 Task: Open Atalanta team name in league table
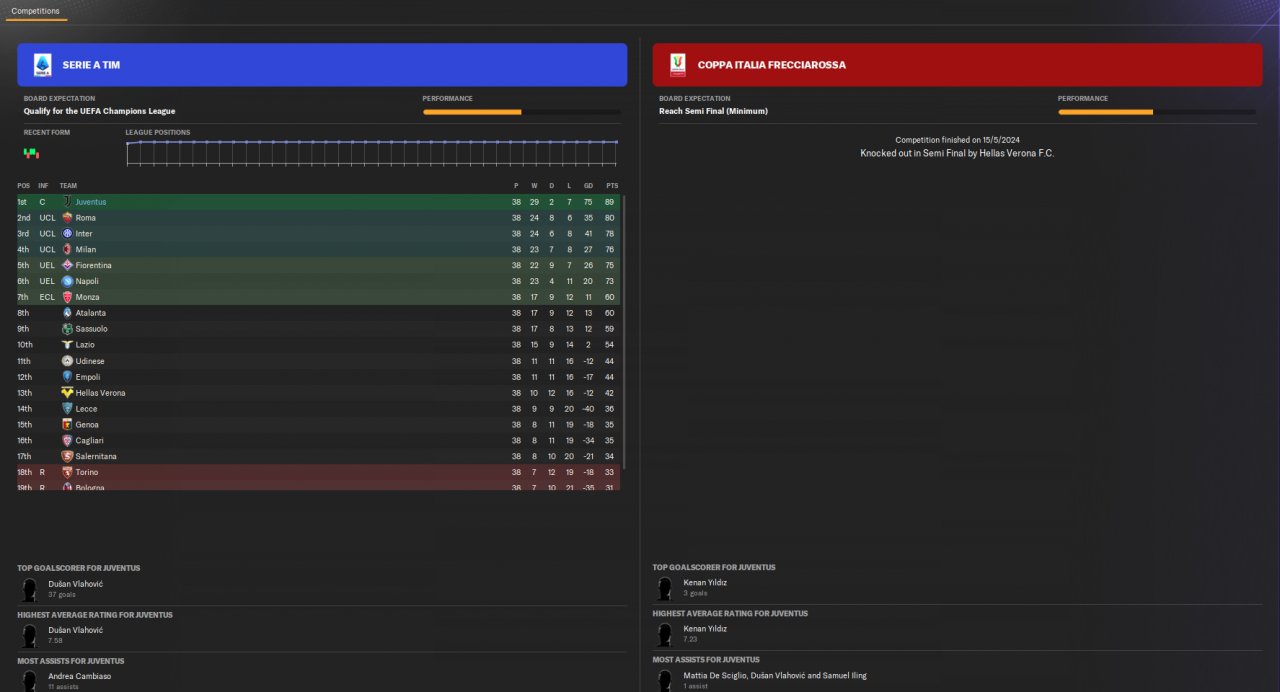(x=91, y=313)
